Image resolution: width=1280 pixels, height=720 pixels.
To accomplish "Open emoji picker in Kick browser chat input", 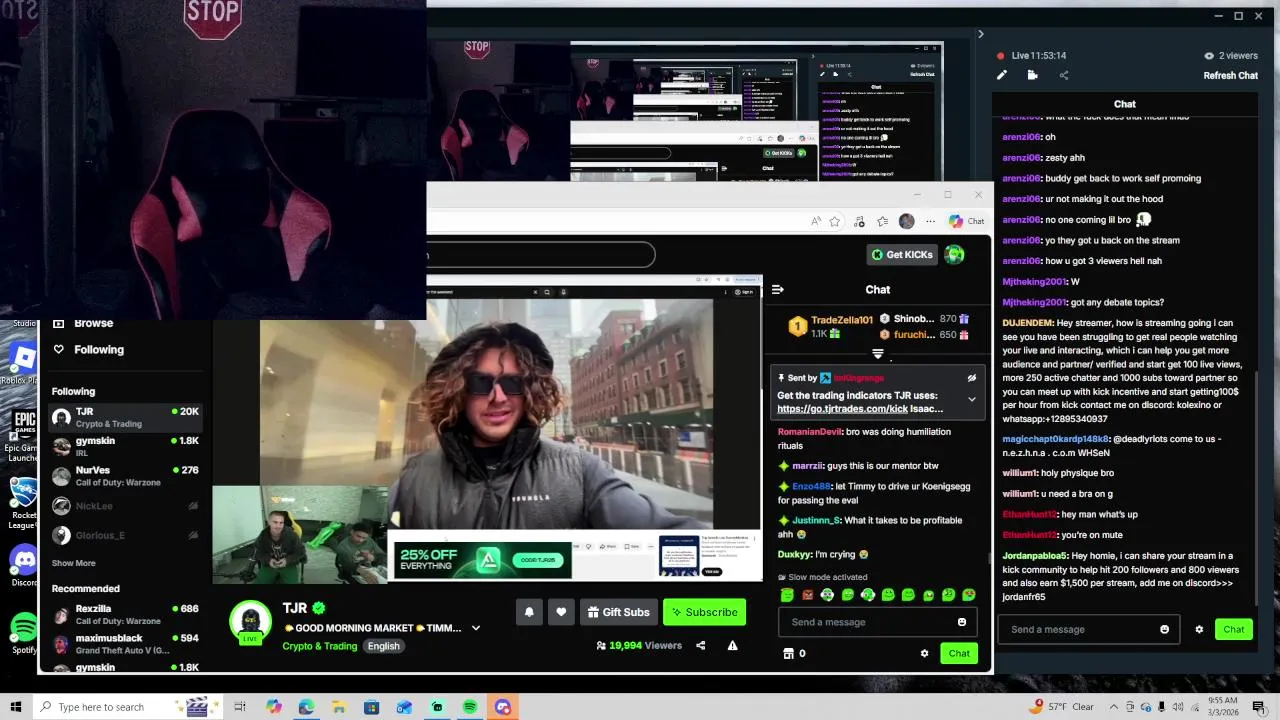I will (x=962, y=622).
